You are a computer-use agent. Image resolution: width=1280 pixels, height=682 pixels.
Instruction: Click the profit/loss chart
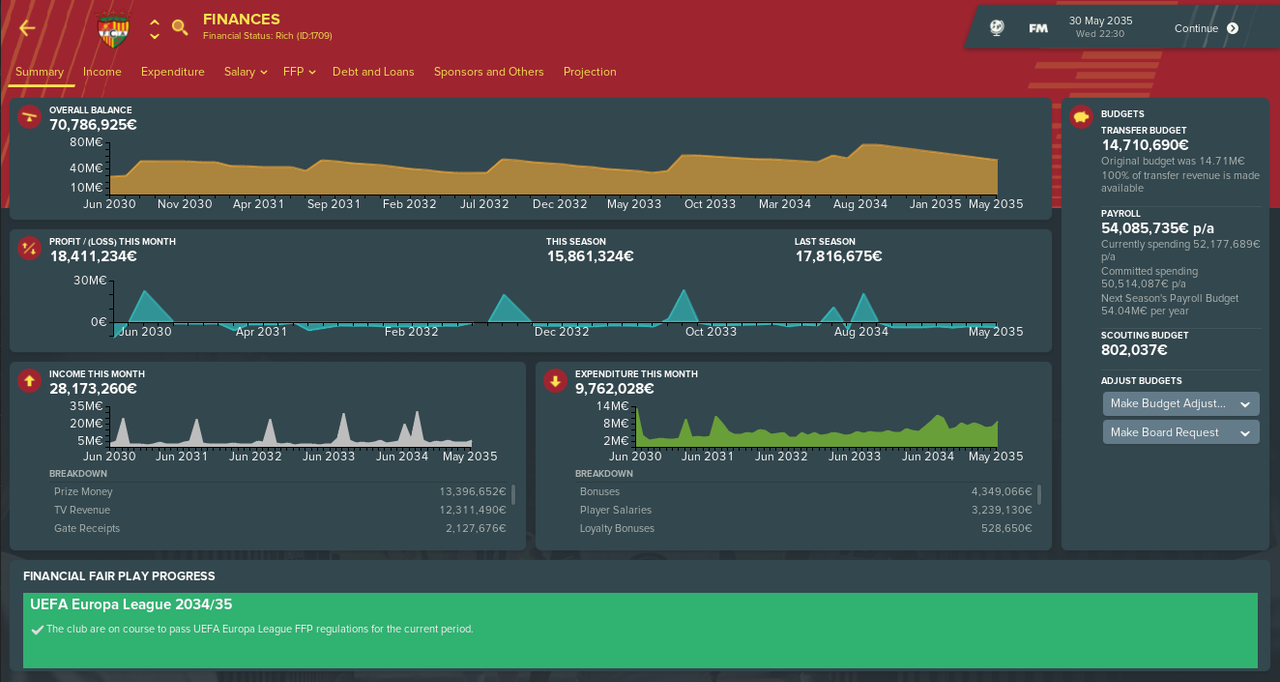(x=554, y=307)
